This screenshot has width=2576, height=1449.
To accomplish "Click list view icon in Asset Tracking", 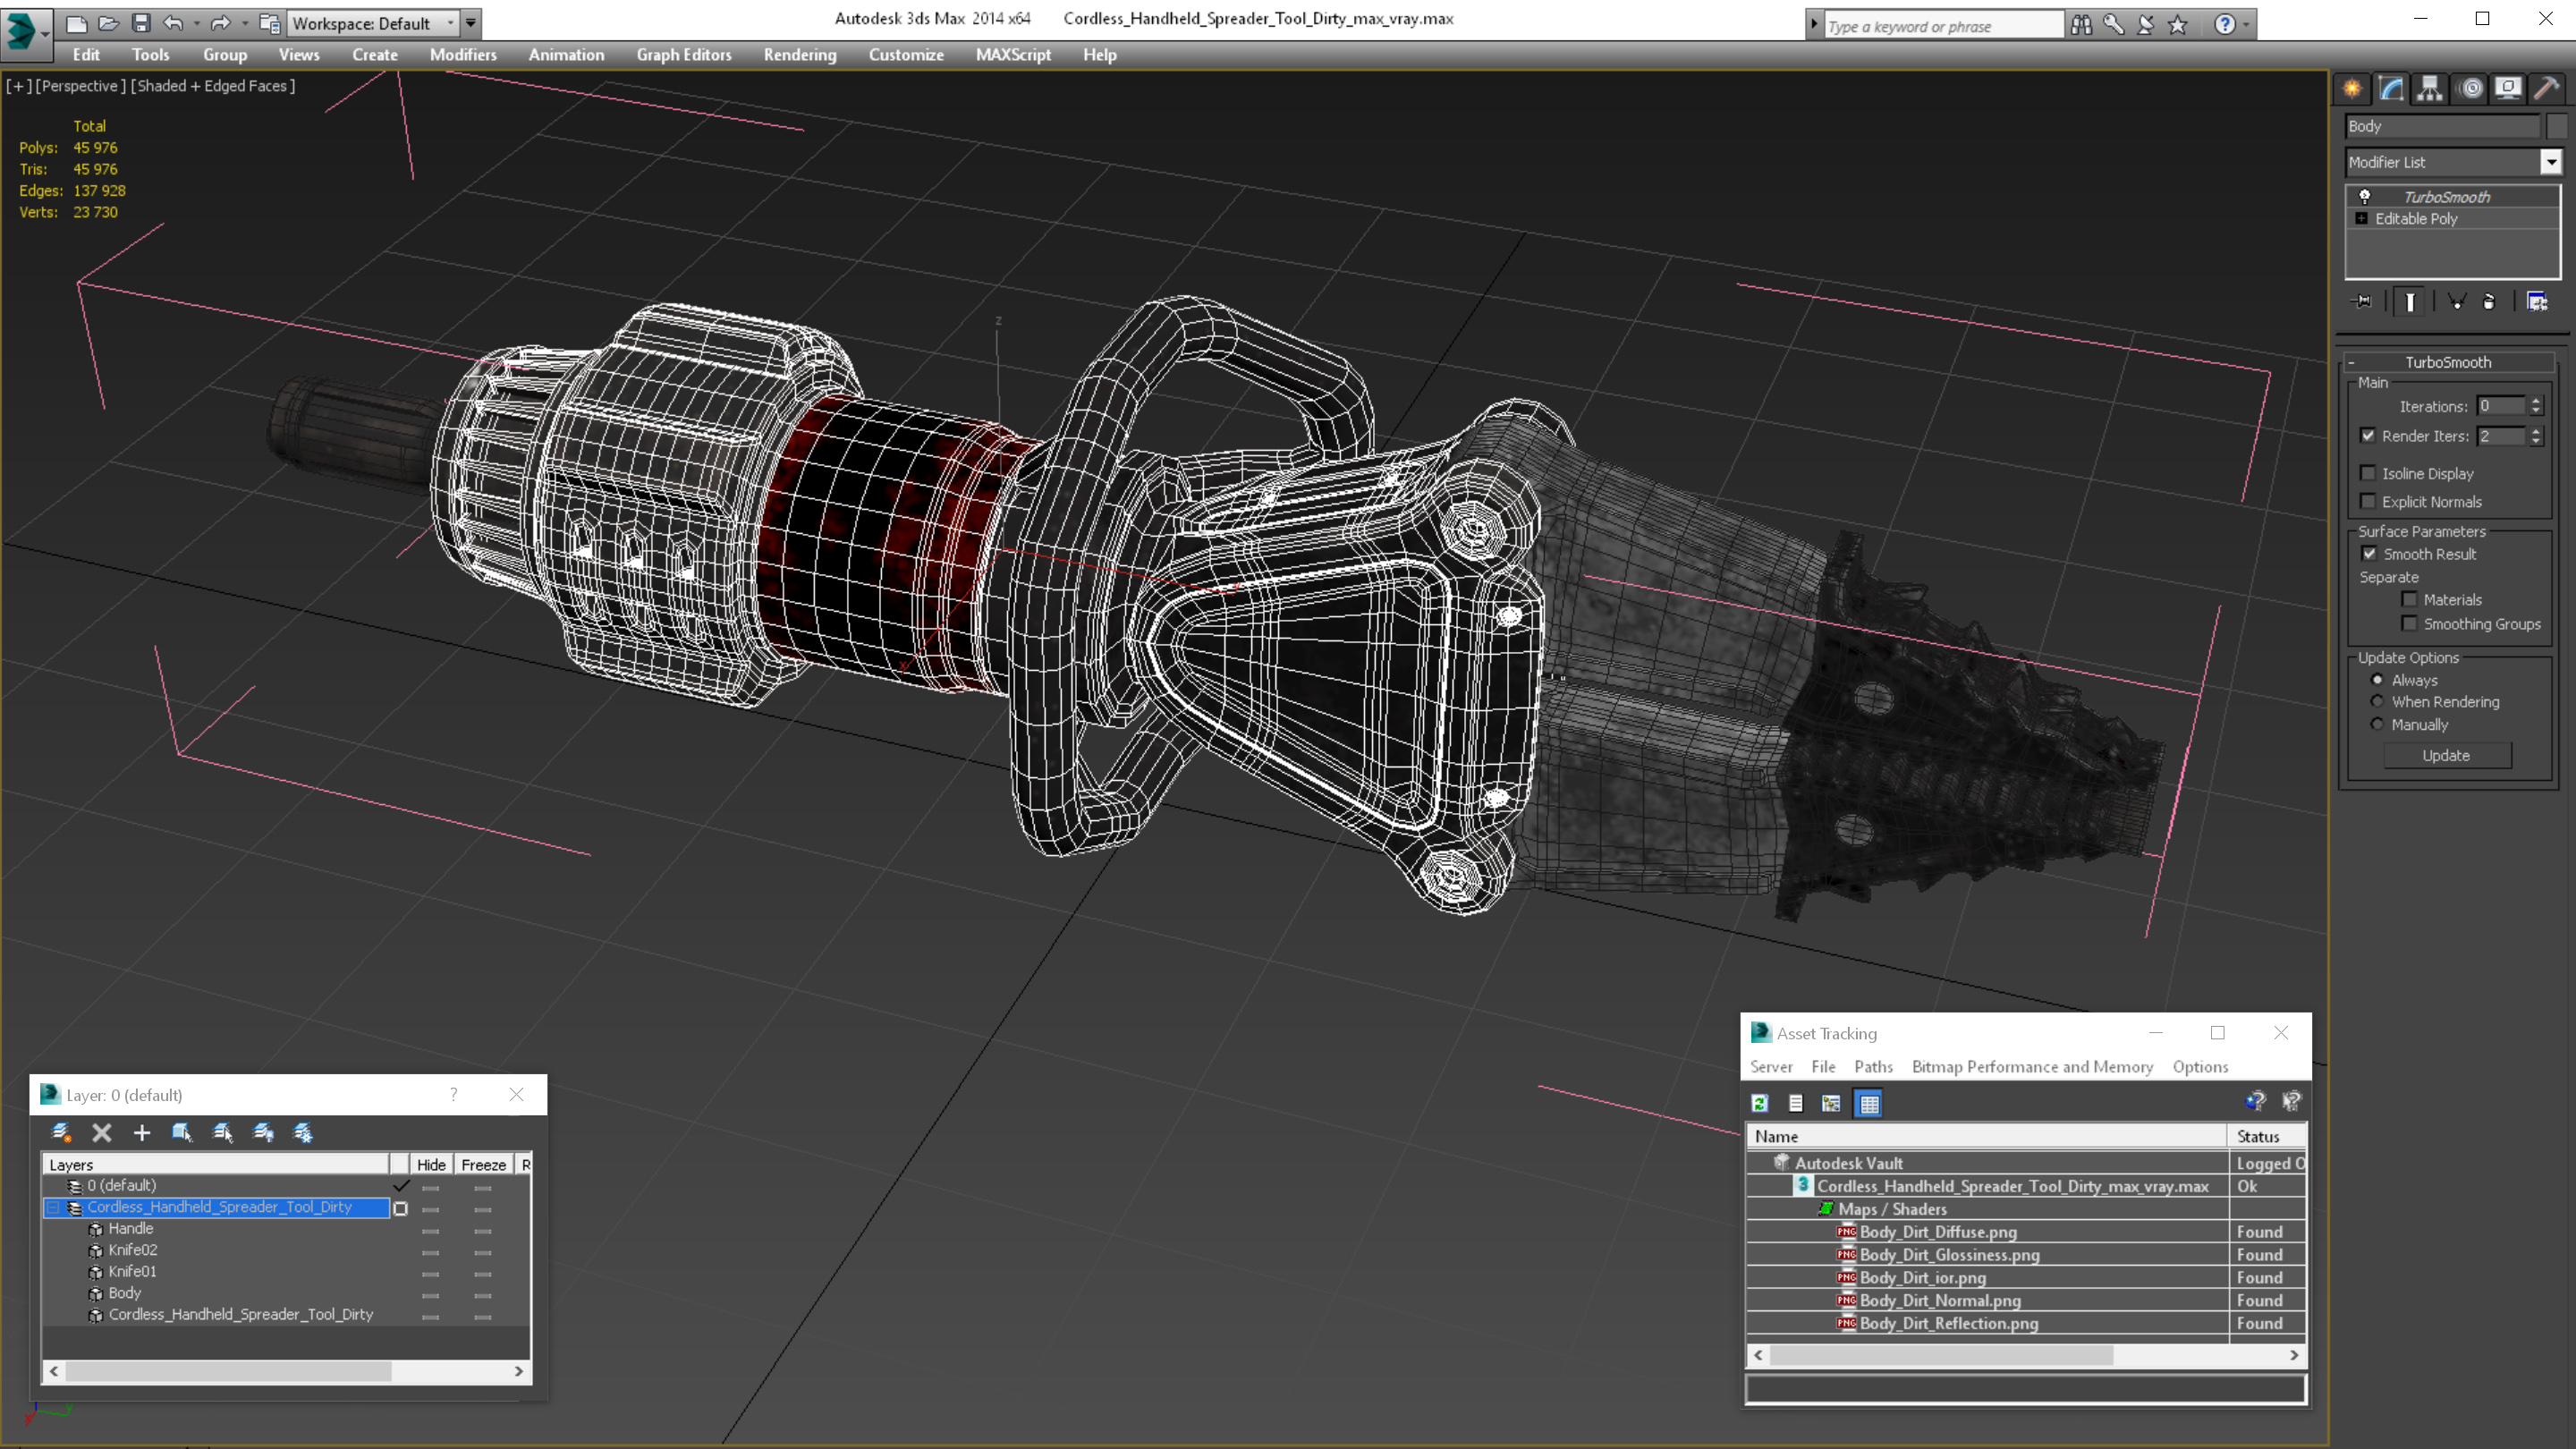I will point(1796,1103).
